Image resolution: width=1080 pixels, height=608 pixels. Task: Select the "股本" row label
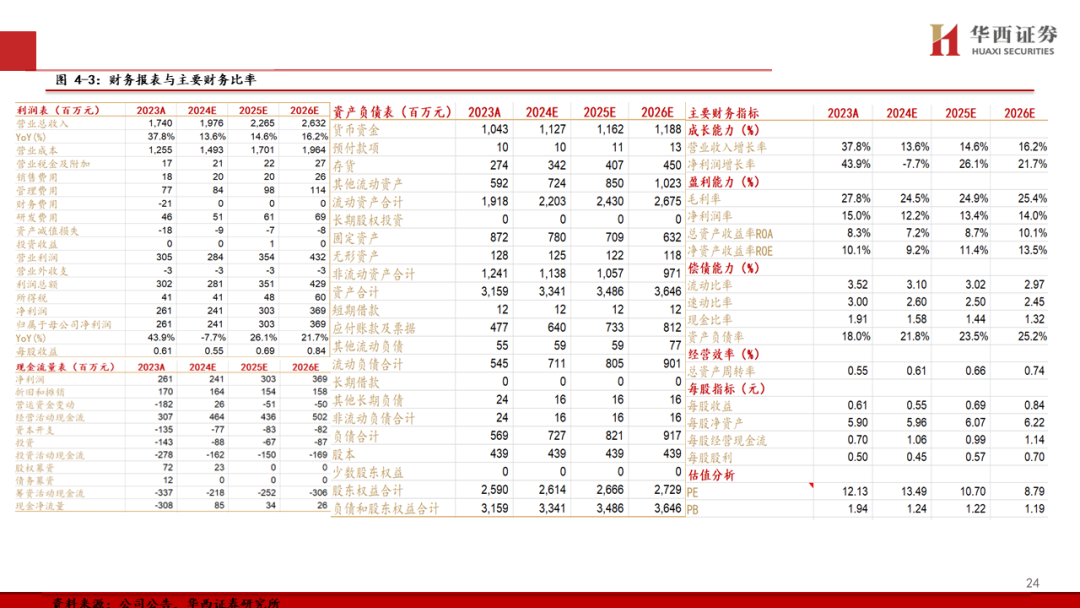344,454
